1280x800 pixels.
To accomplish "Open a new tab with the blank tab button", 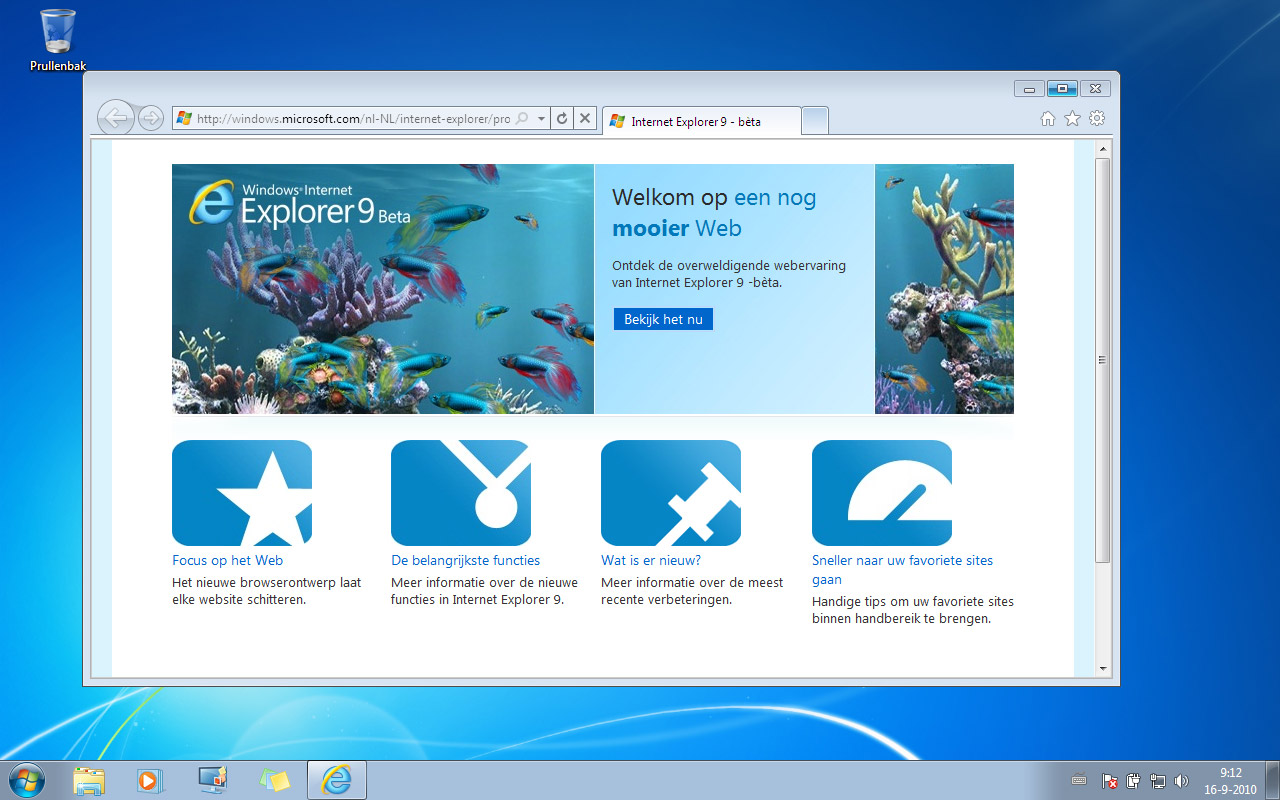I will (x=815, y=121).
